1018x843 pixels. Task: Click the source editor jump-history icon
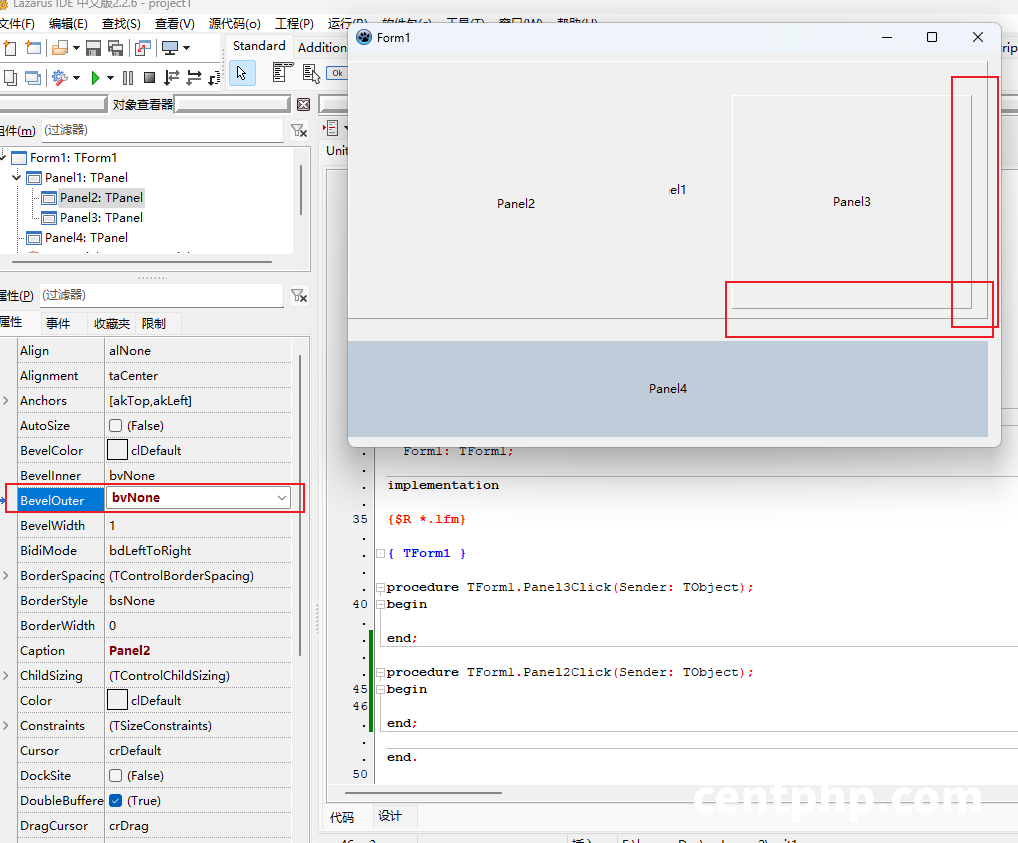(x=332, y=128)
